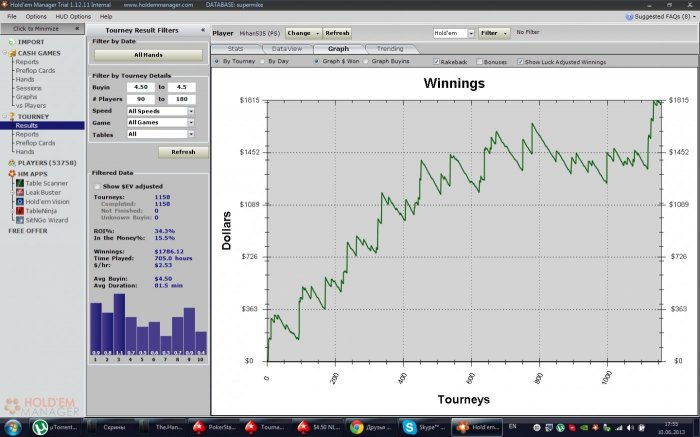Click the maximum Buyin field
700x437 pixels.
click(x=181, y=87)
